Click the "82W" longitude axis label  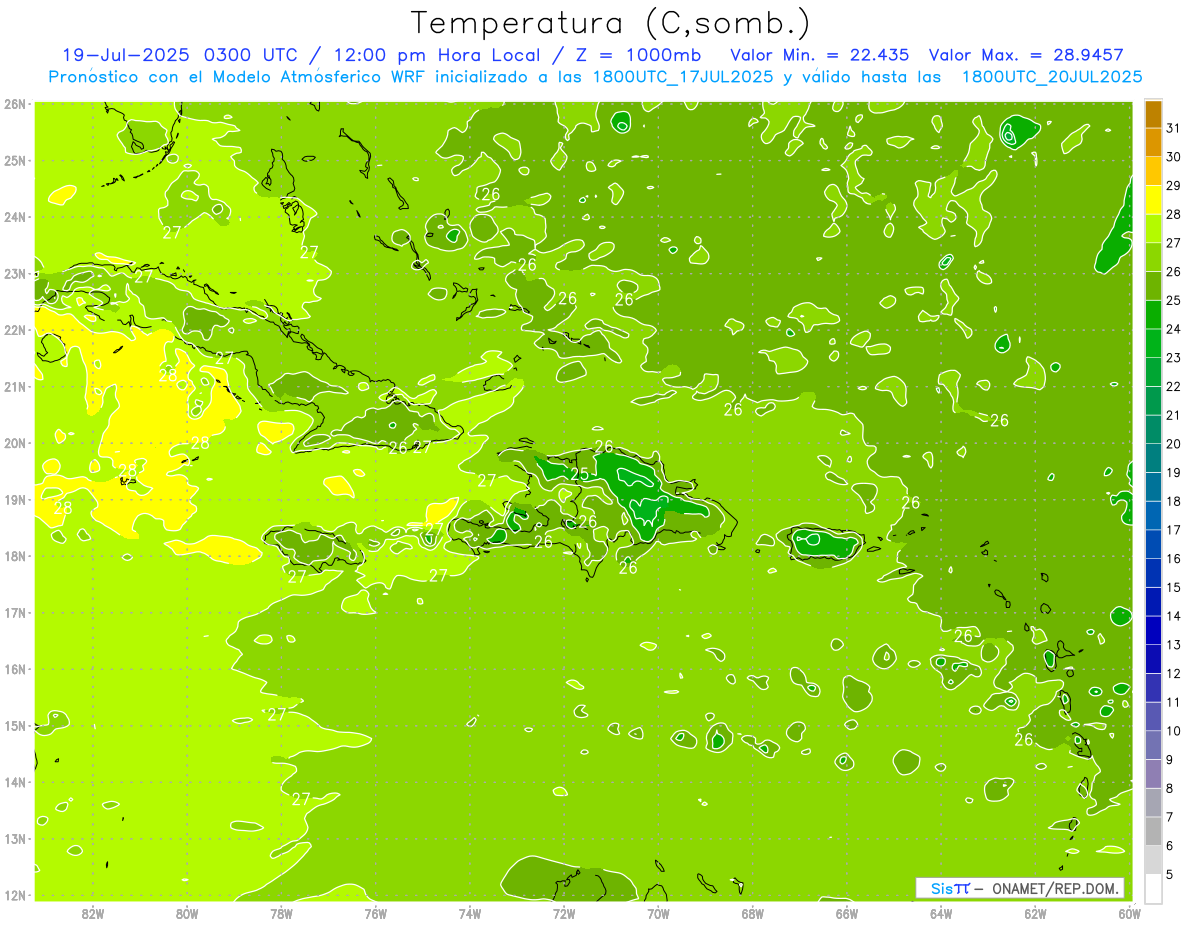pyautogui.click(x=92, y=913)
